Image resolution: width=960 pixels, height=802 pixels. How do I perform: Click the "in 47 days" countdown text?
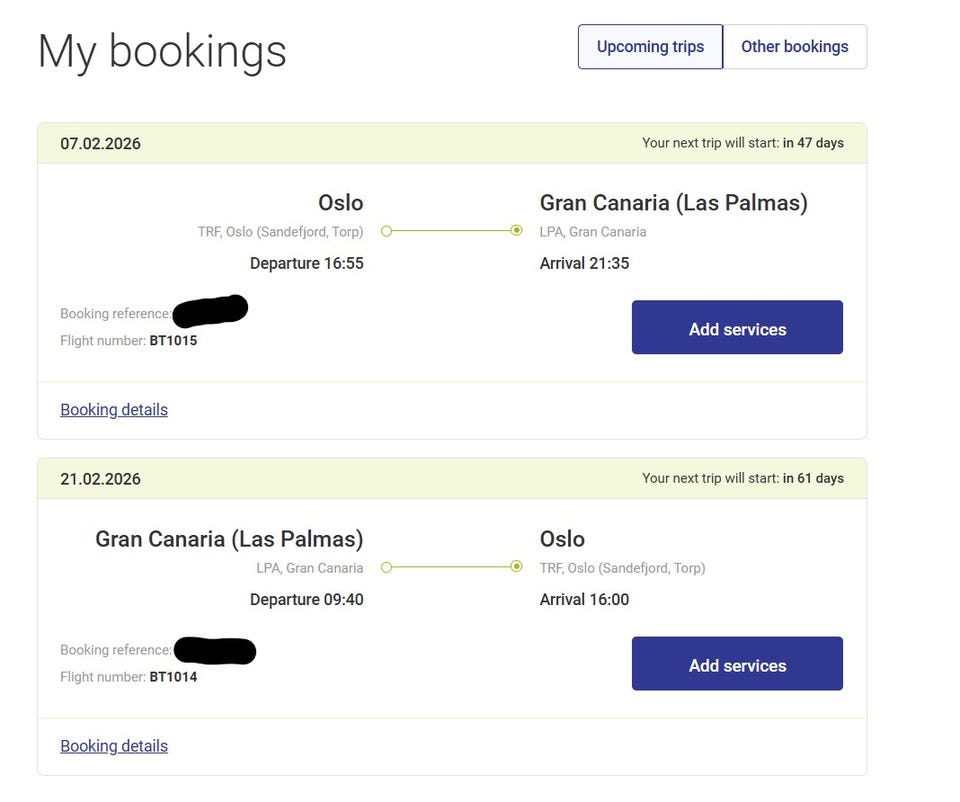(x=813, y=143)
